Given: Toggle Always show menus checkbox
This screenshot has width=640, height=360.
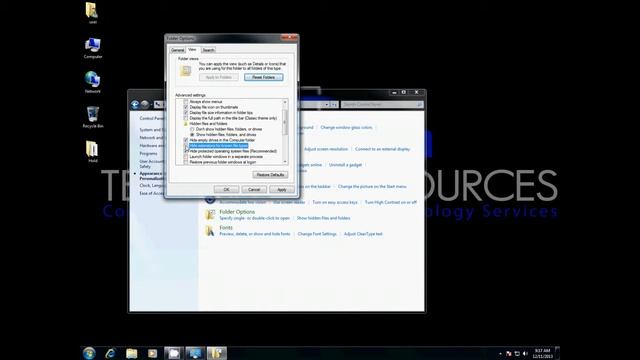Looking at the screenshot, I should [186, 102].
